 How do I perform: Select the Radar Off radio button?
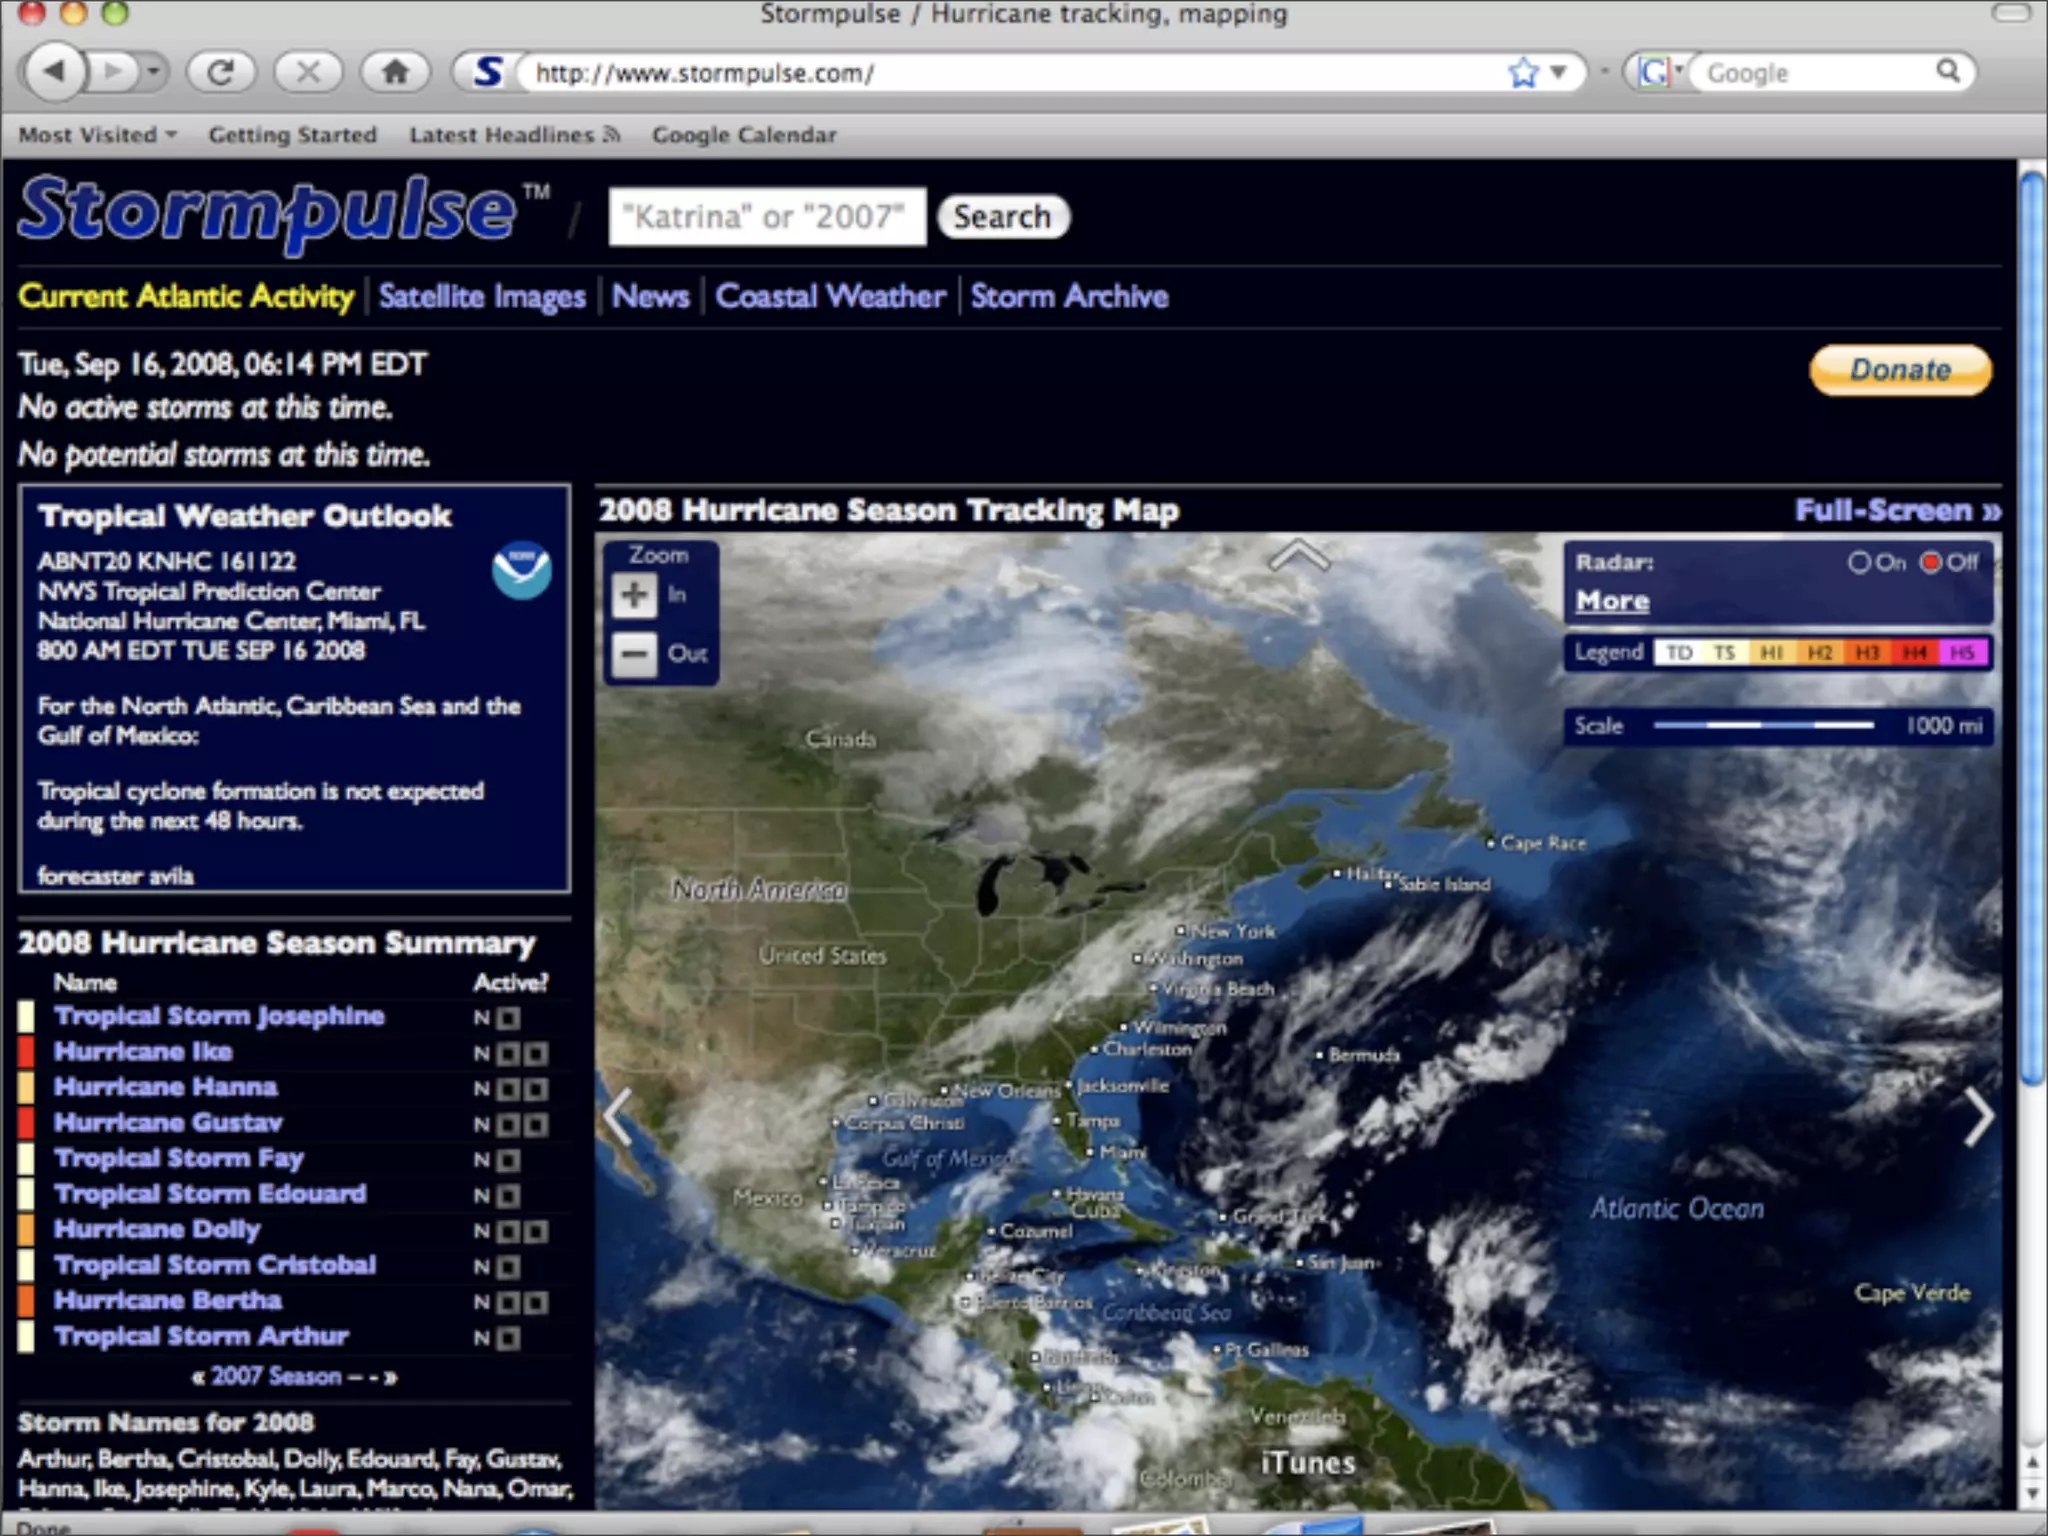point(1930,563)
